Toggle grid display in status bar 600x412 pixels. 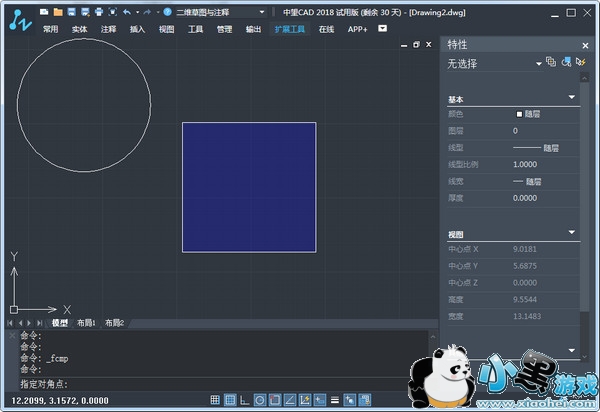coord(228,400)
